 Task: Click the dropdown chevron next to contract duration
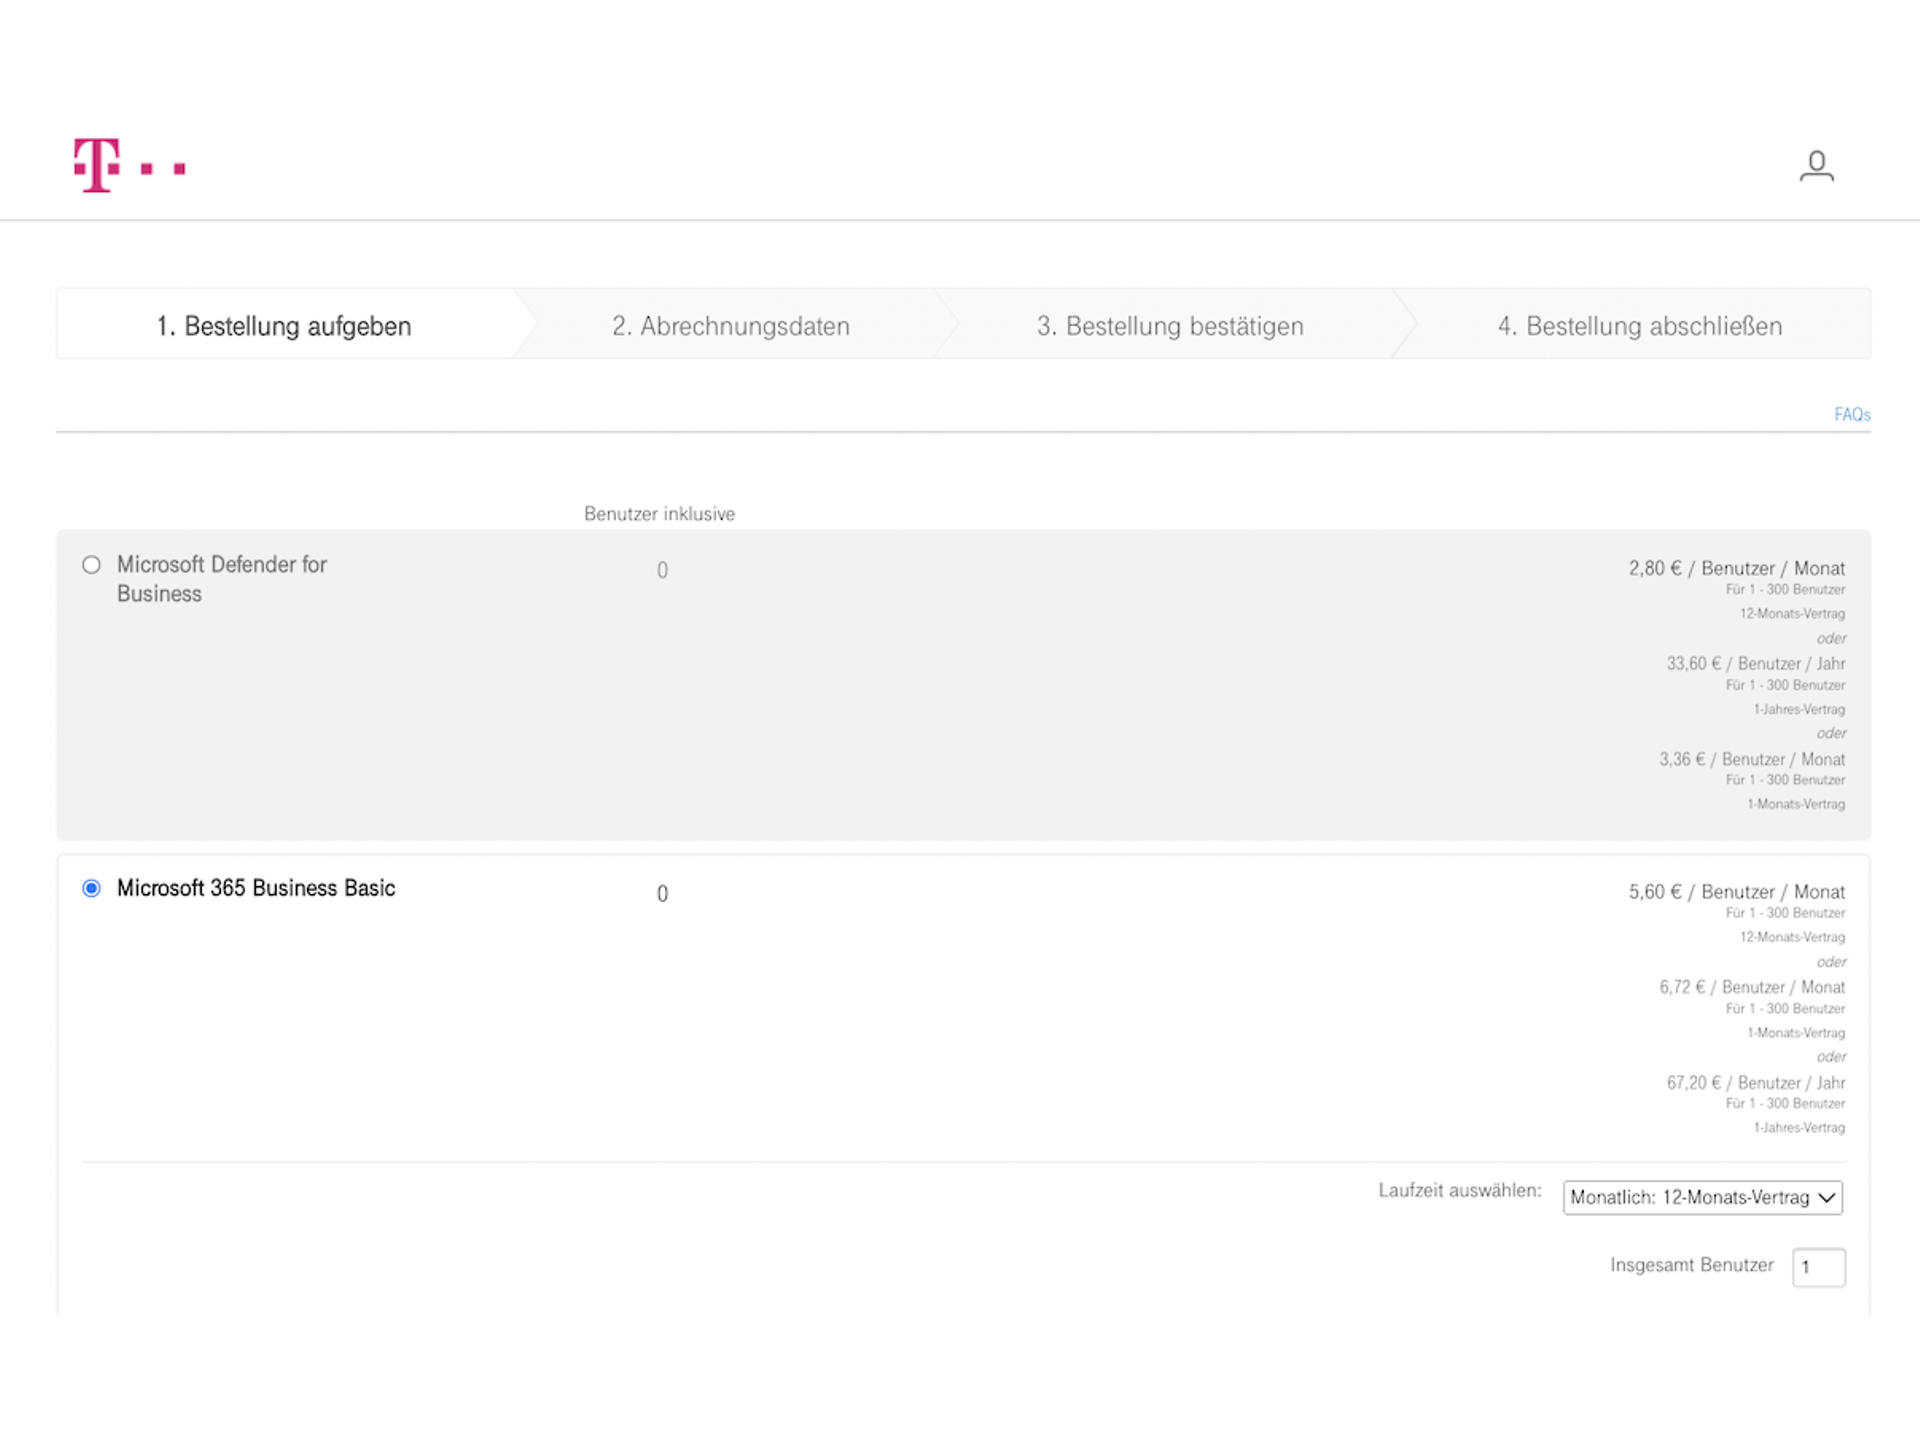coord(1826,1197)
